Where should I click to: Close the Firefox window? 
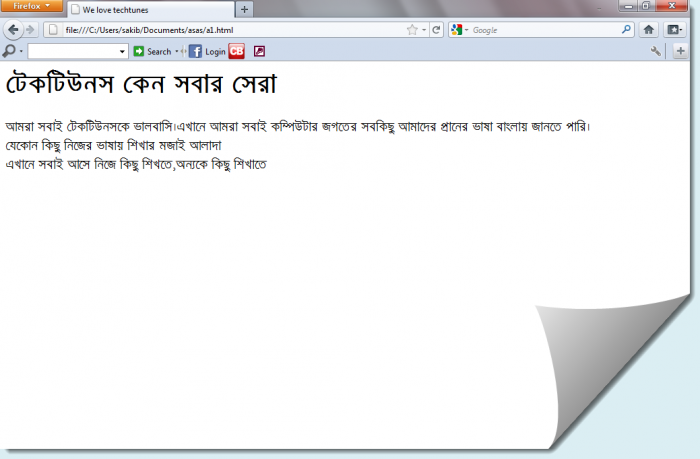671,6
